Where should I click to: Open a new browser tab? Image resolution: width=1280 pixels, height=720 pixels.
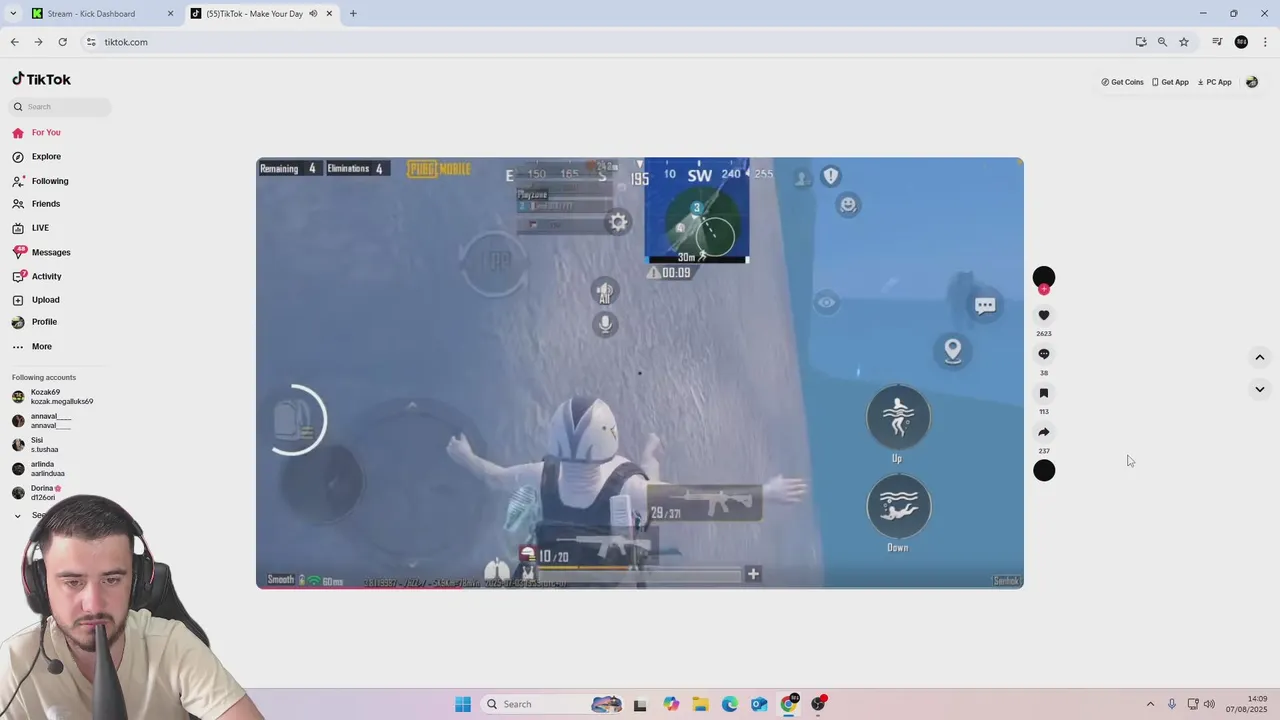(x=353, y=14)
